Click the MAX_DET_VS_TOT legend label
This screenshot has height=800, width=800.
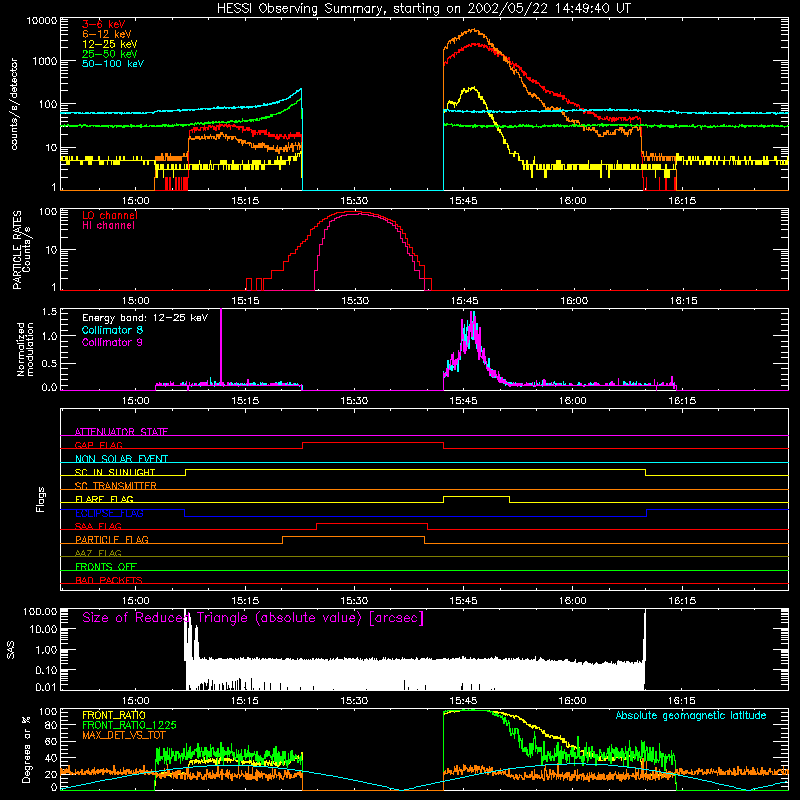point(124,735)
